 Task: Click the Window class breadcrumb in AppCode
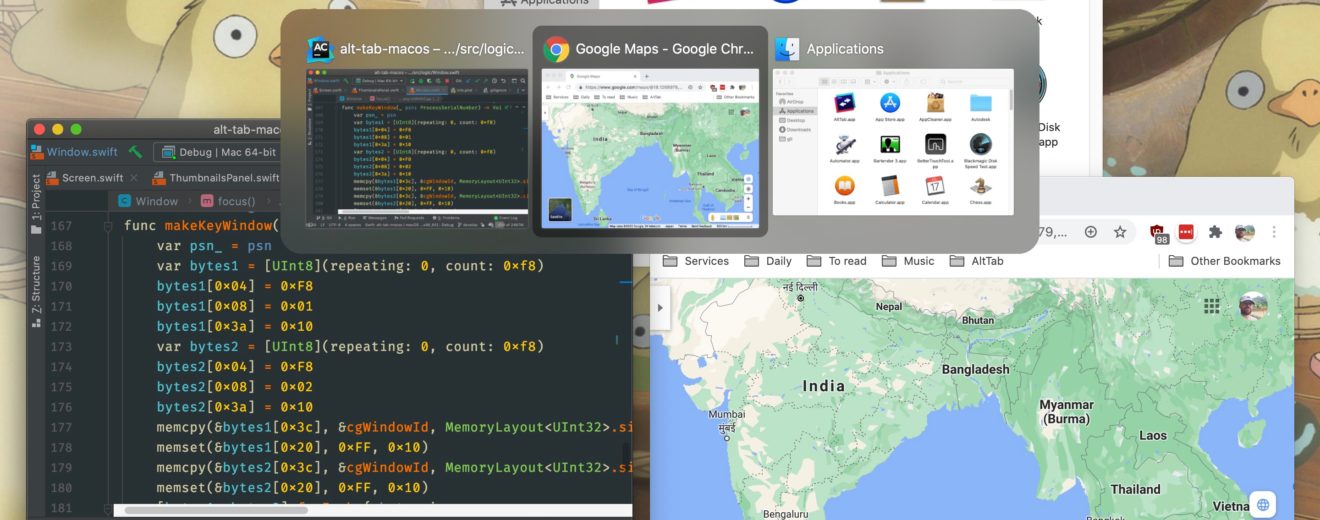[147, 201]
